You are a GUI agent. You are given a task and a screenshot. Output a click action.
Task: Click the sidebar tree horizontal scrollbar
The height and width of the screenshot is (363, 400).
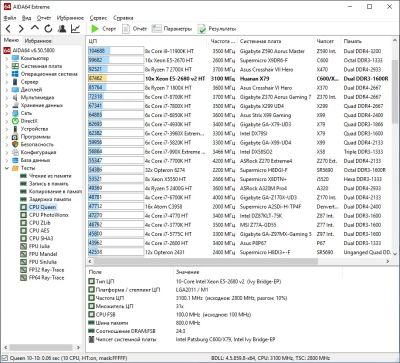coord(41,347)
